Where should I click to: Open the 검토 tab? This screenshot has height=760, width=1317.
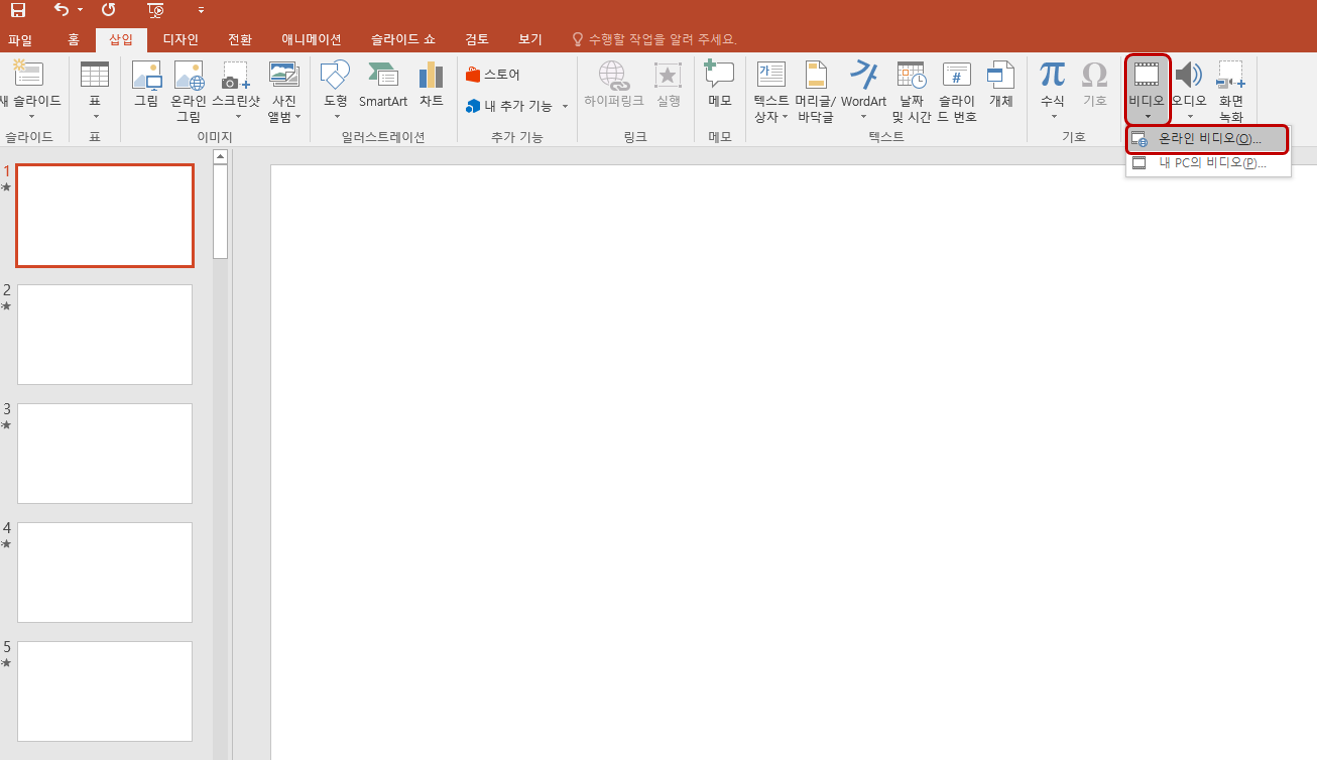pyautogui.click(x=477, y=40)
